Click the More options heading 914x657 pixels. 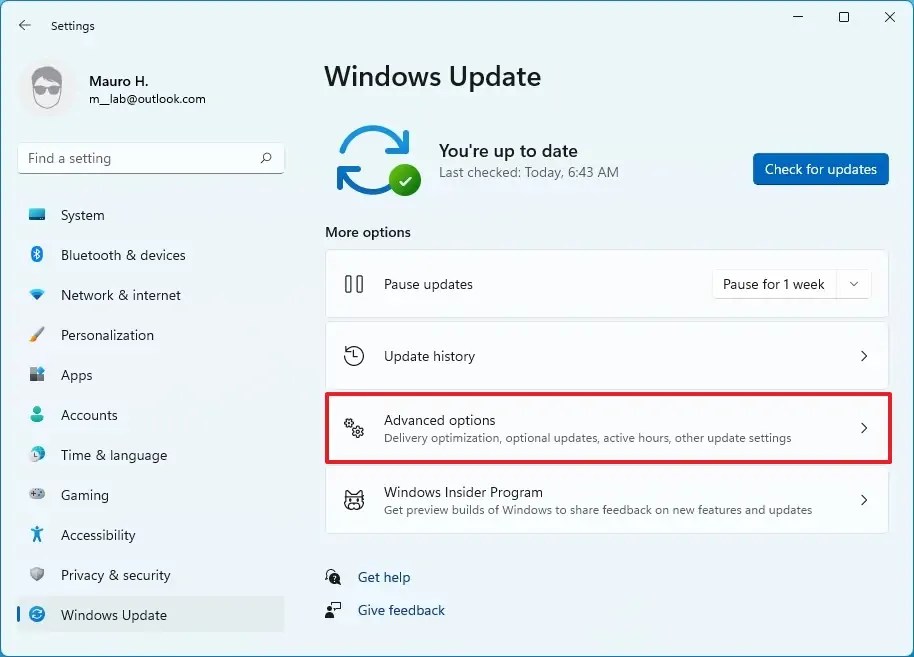pos(368,232)
